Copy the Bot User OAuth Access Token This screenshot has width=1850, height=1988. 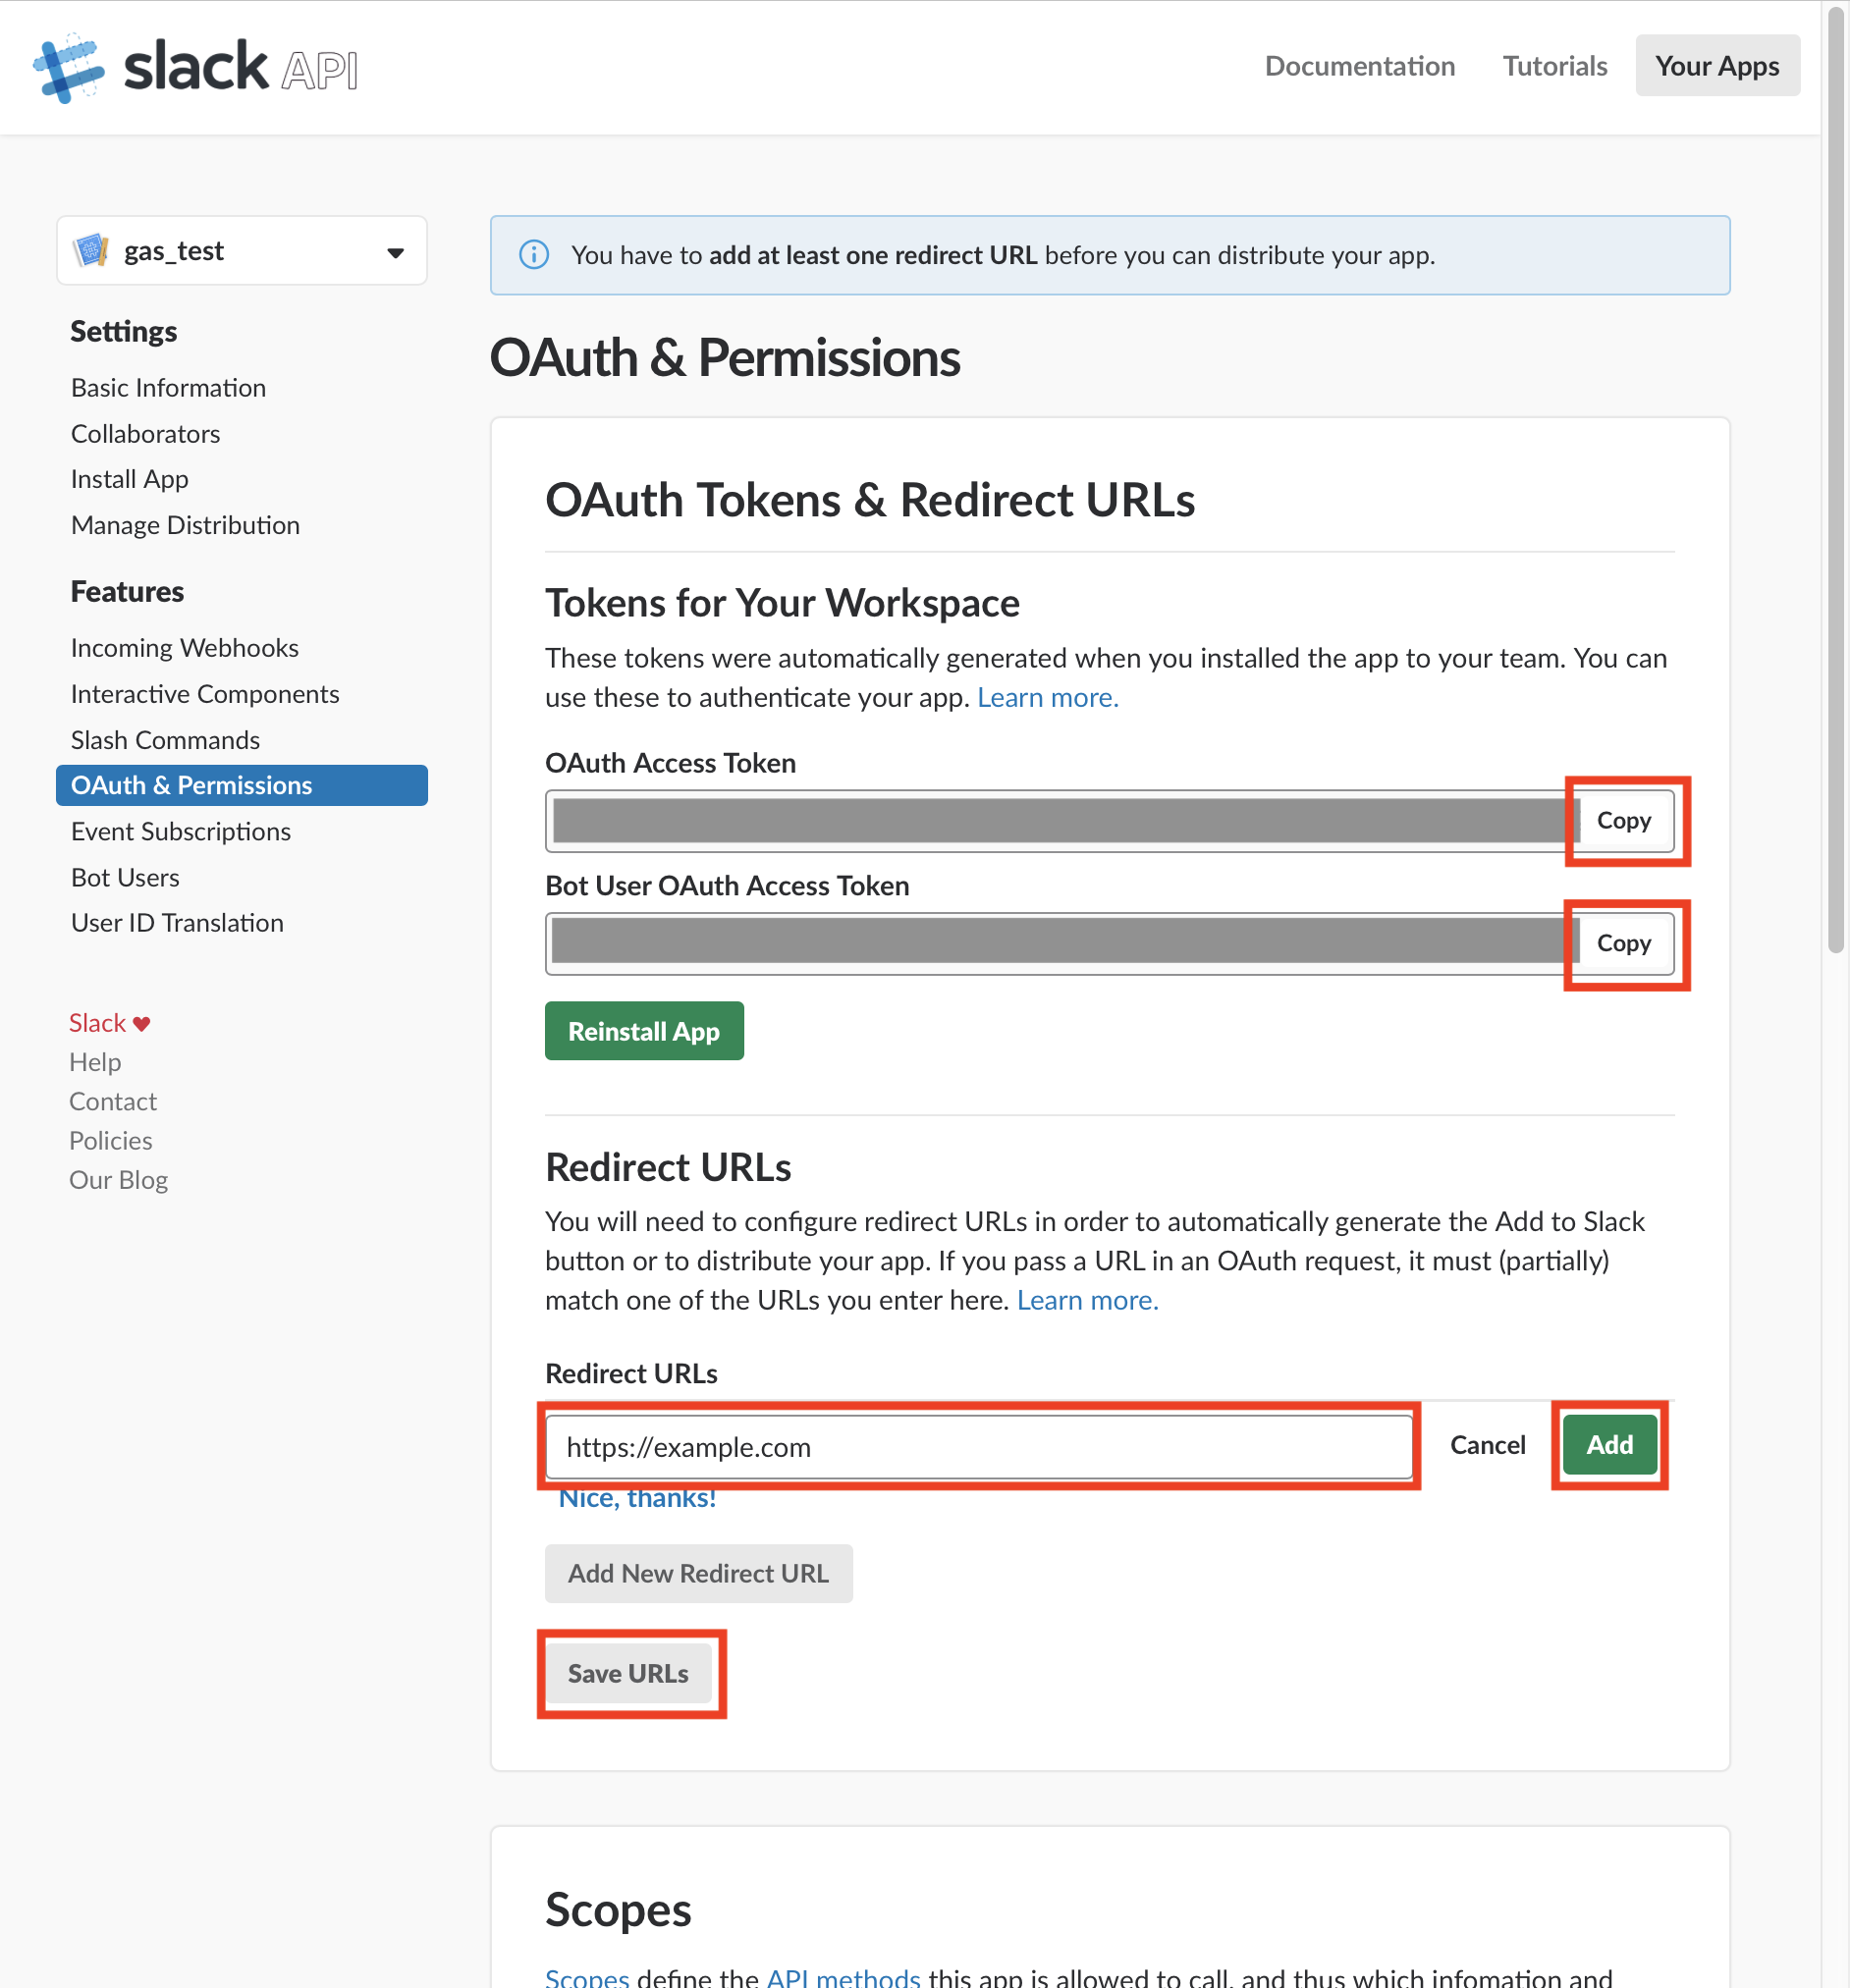tap(1623, 943)
